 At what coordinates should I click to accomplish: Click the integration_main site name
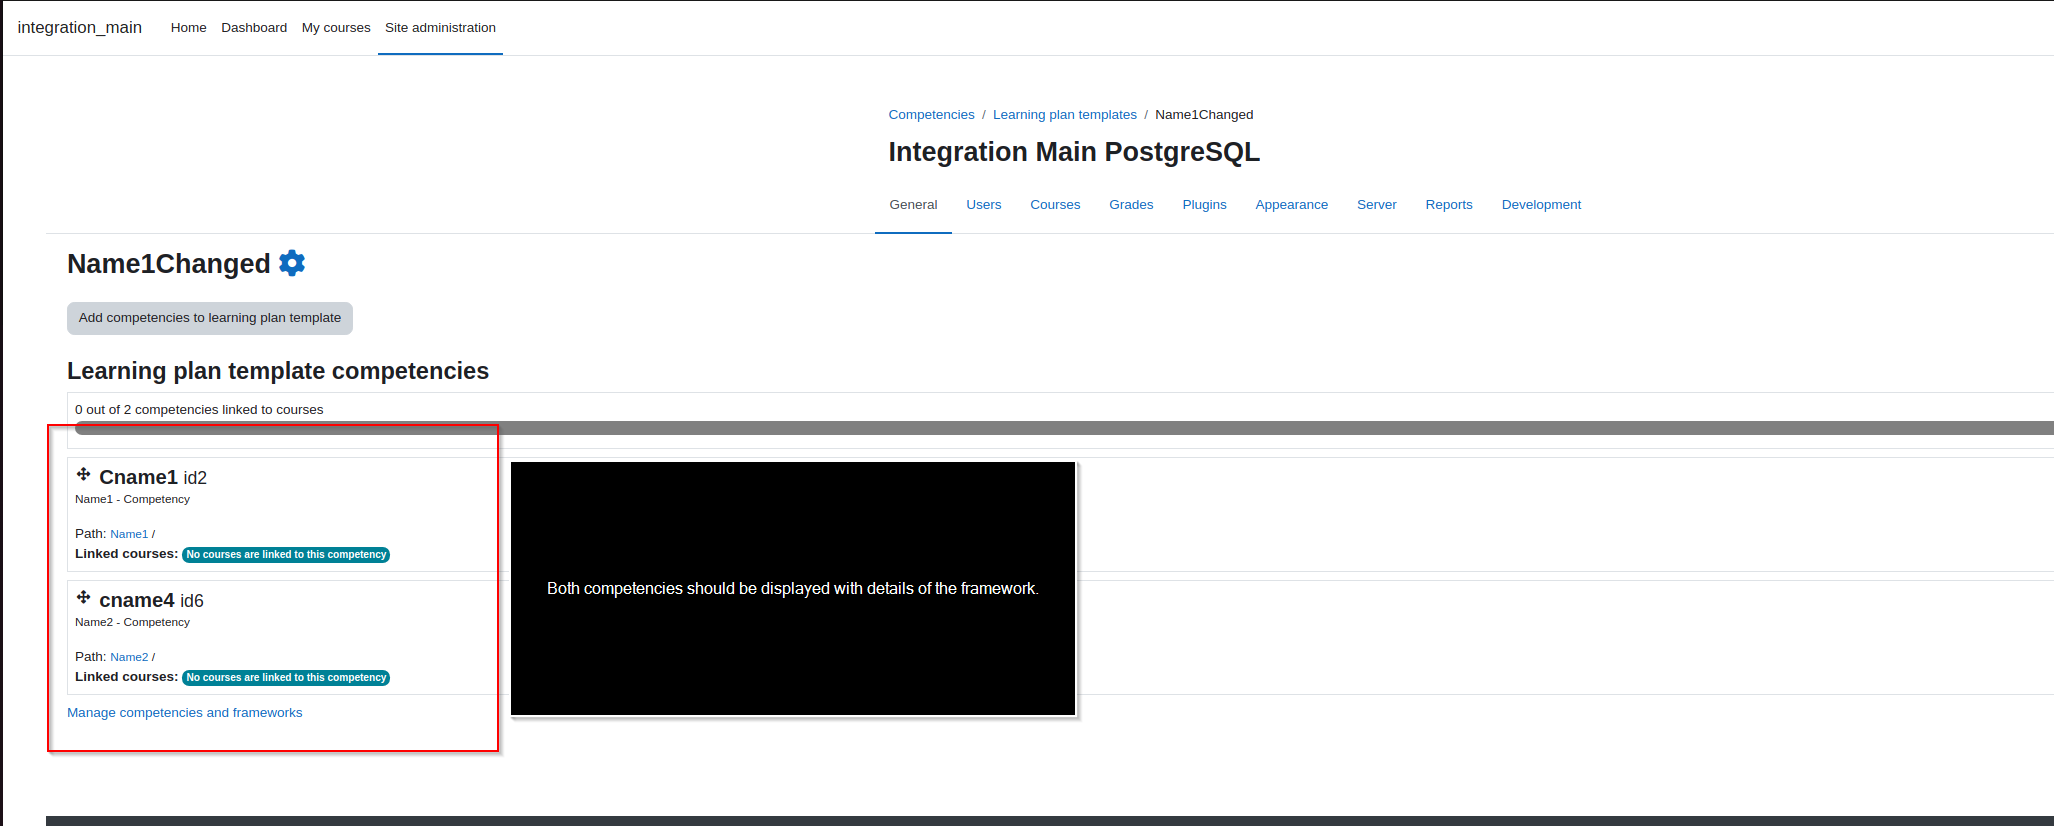(x=80, y=27)
